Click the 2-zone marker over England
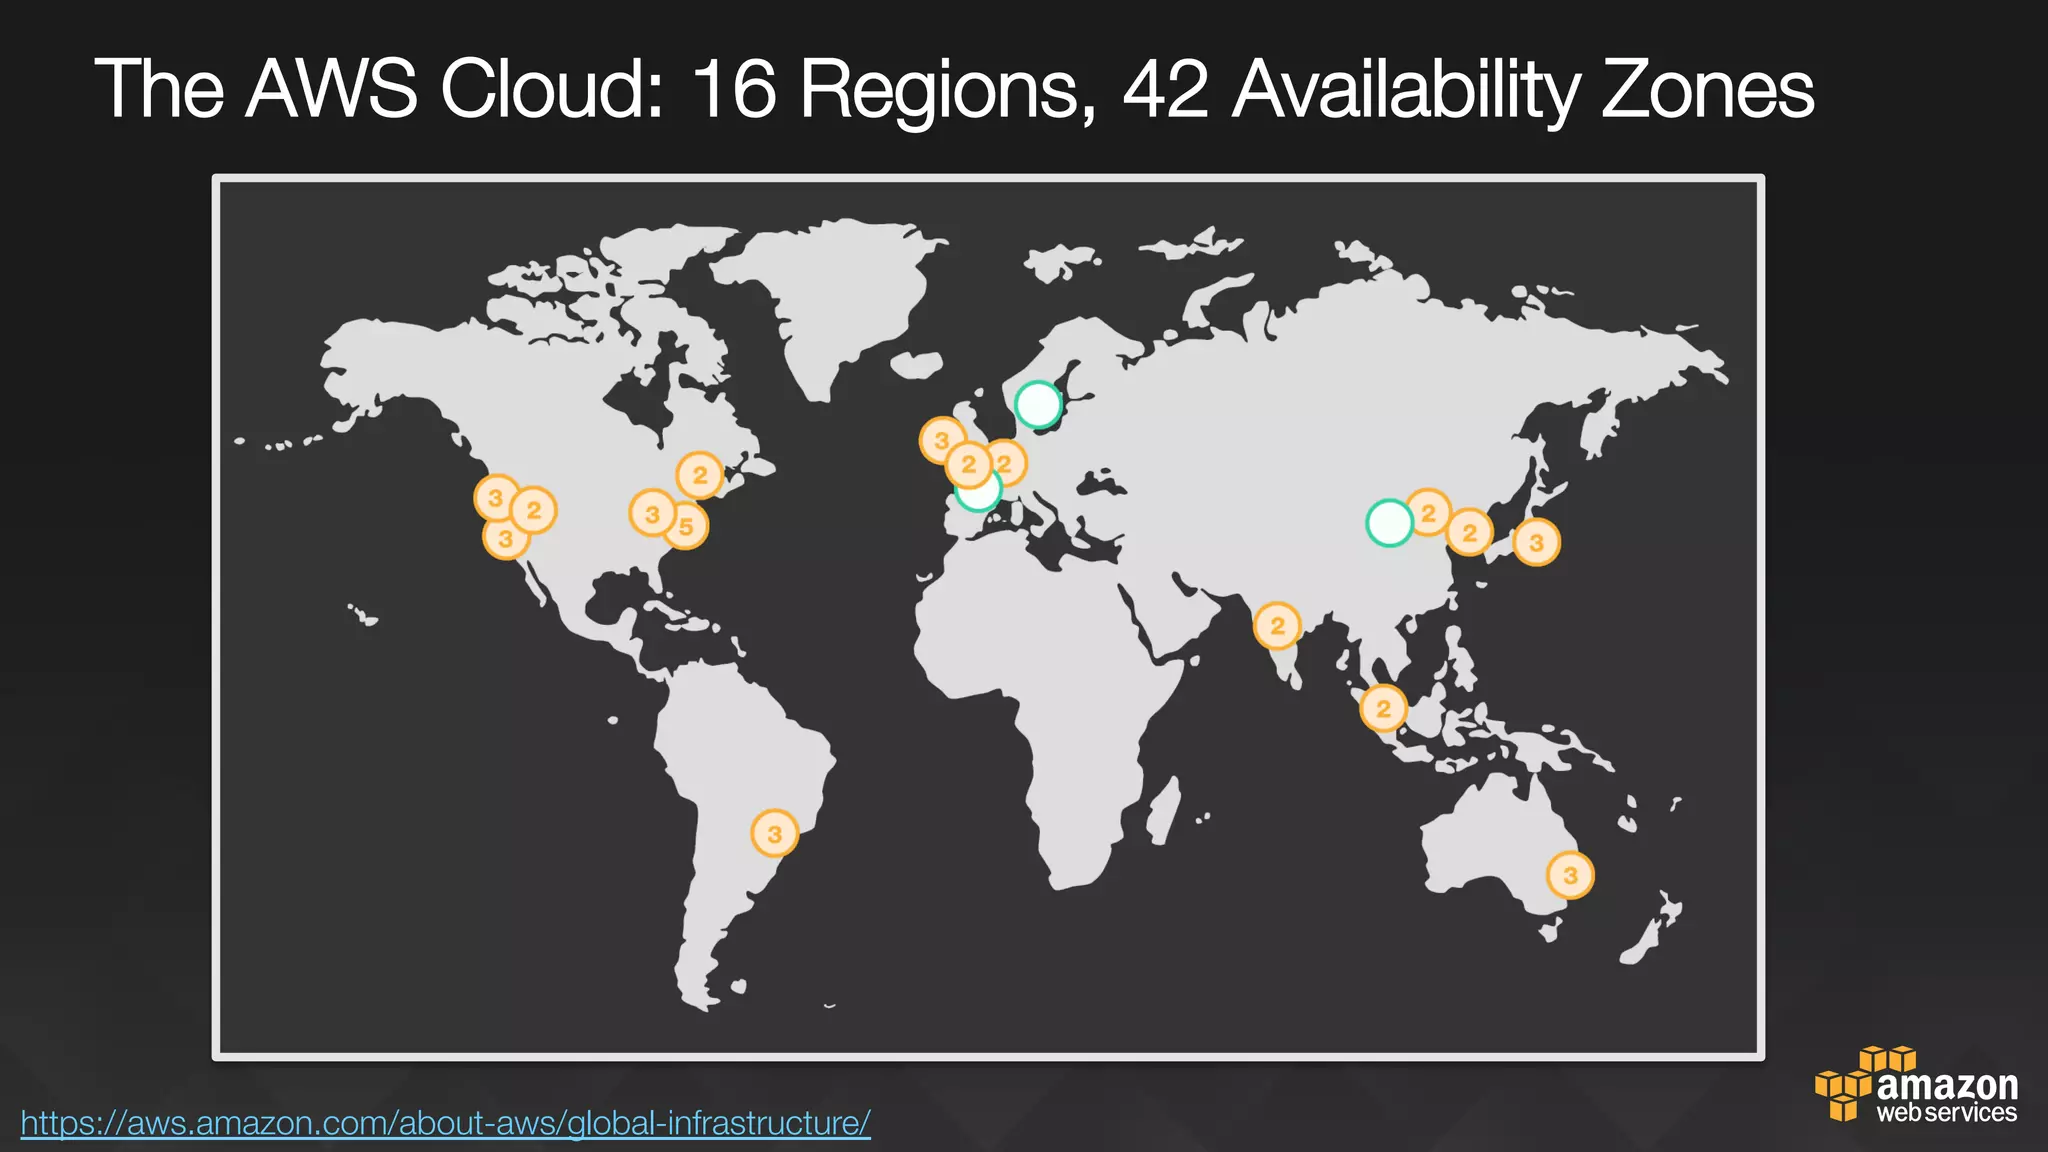The height and width of the screenshot is (1152, 2048). [968, 464]
